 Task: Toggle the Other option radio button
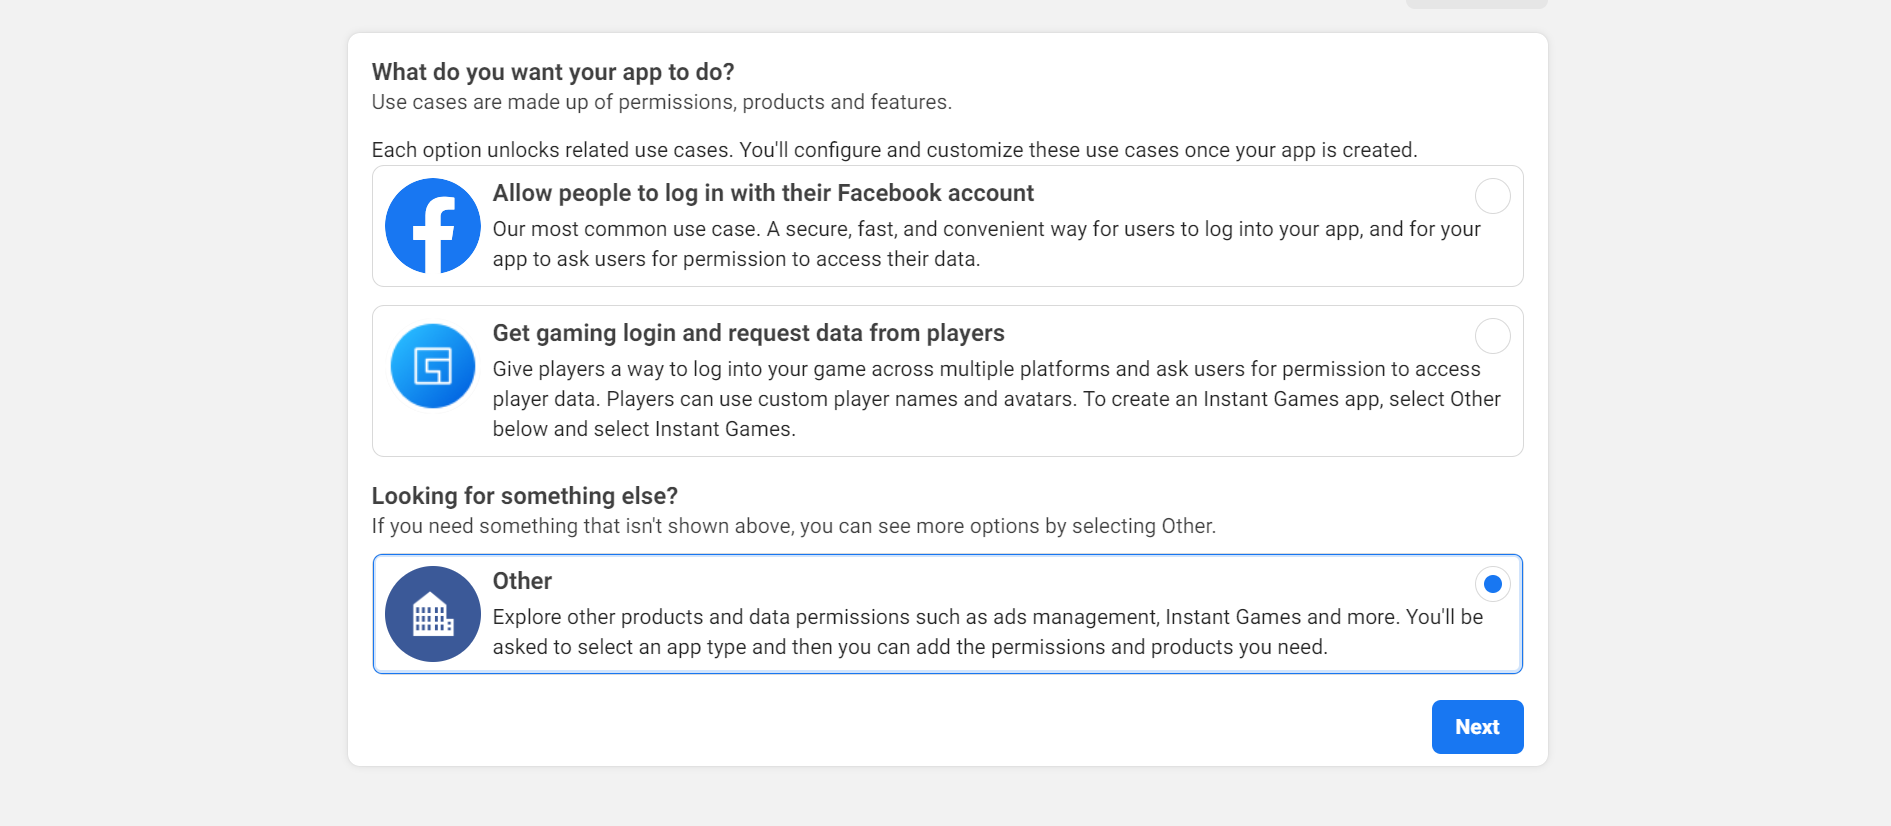pos(1492,584)
